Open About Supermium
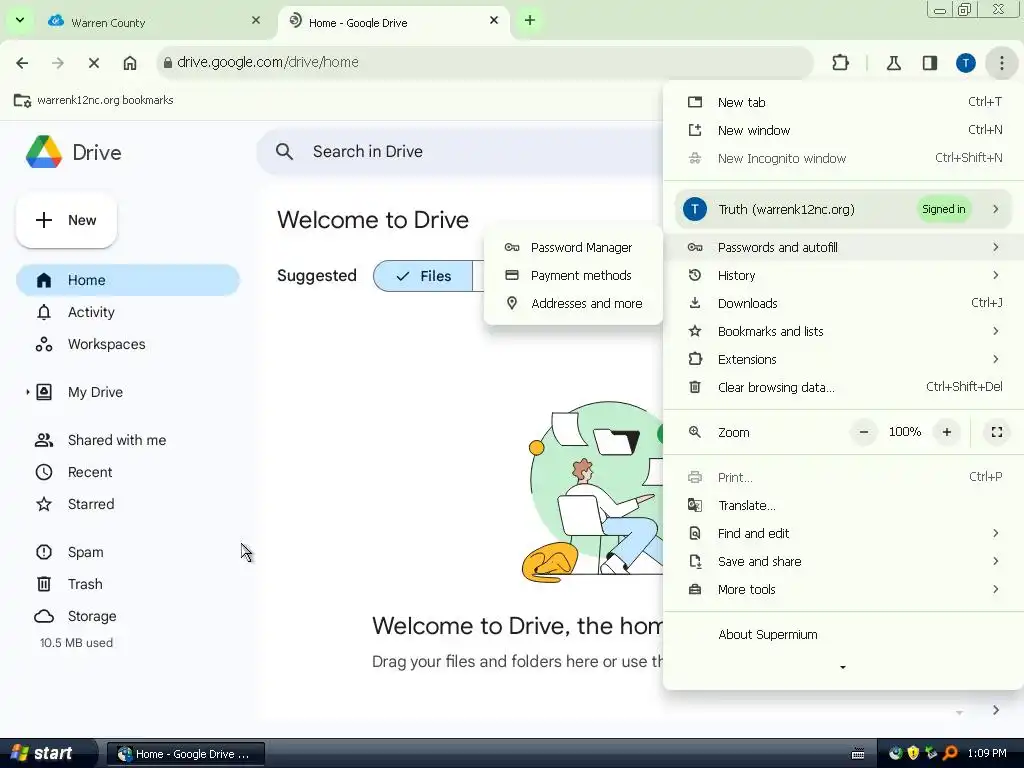The height and width of the screenshot is (768, 1024). click(844, 635)
